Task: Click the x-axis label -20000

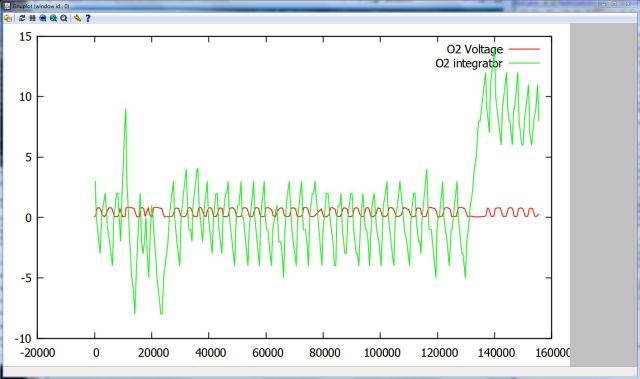Action: [38, 353]
